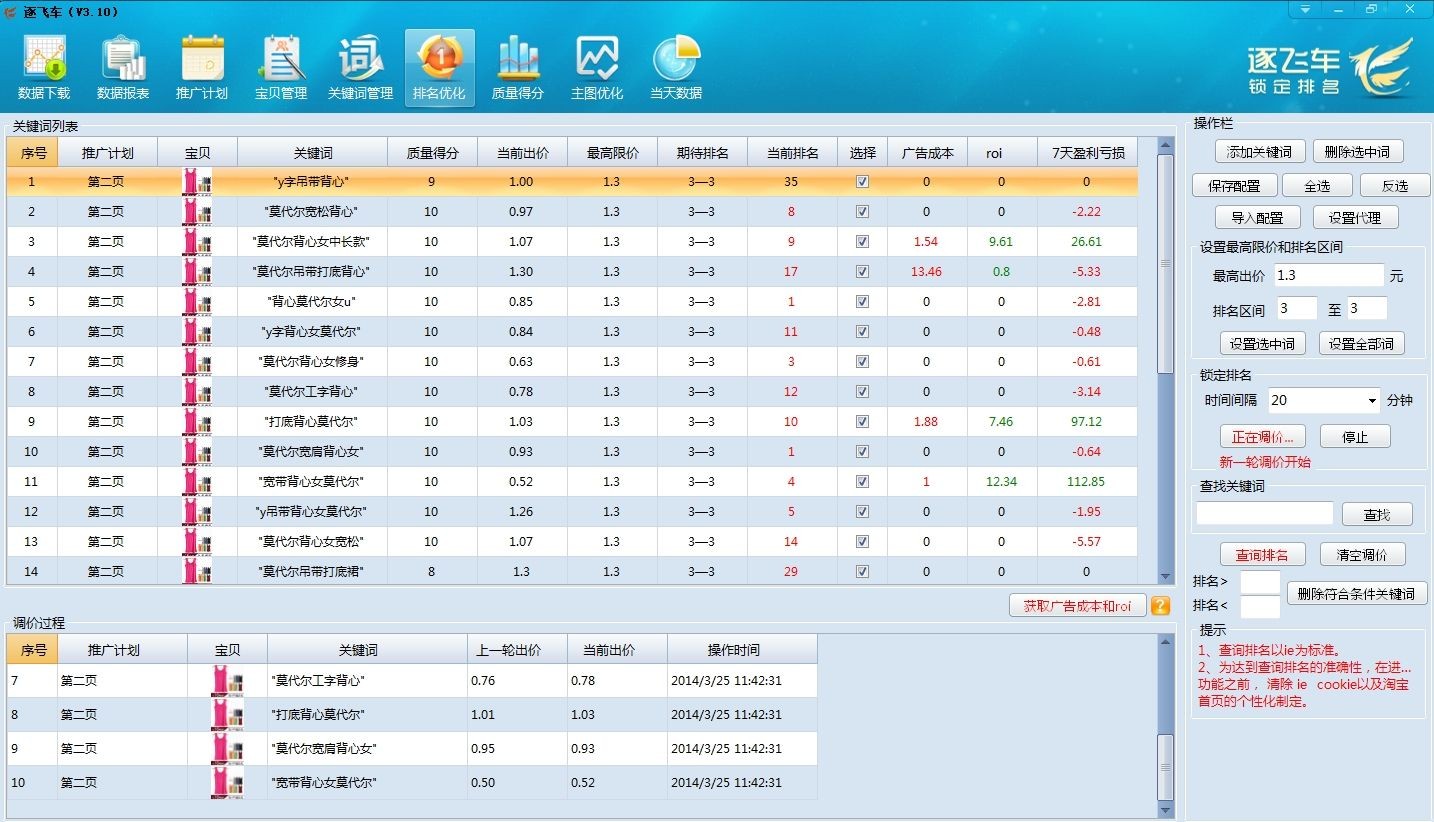
Task: Focus 排名区间 start input field
Action: pos(1296,309)
